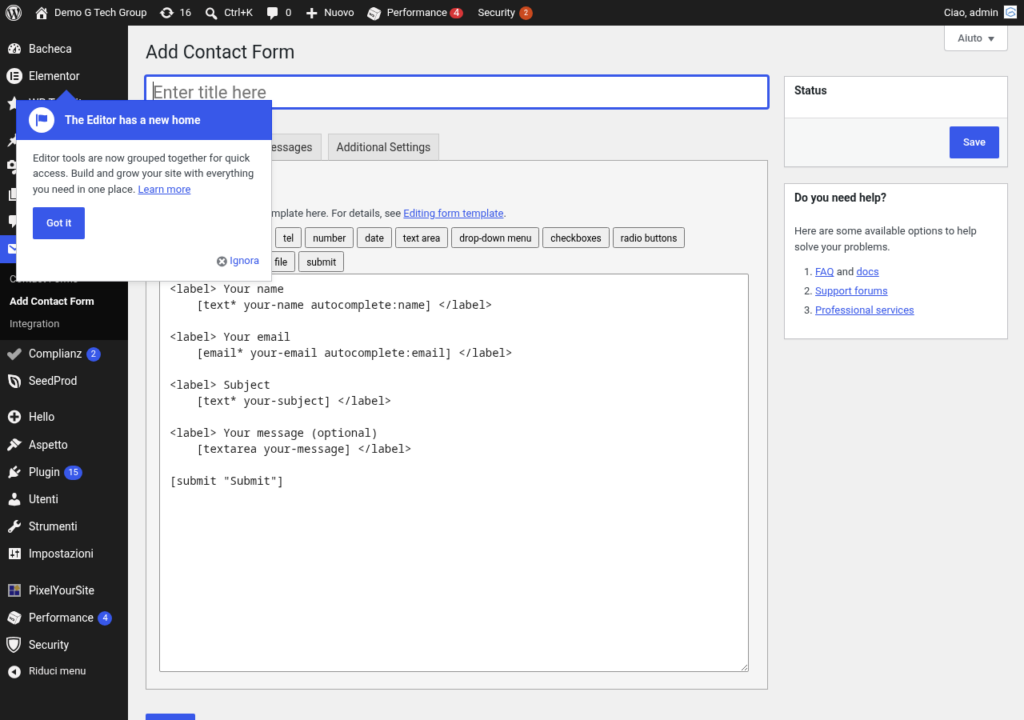Image resolution: width=1024 pixels, height=720 pixels.
Task: Open the Security shield sidebar icon
Action: tap(14, 645)
